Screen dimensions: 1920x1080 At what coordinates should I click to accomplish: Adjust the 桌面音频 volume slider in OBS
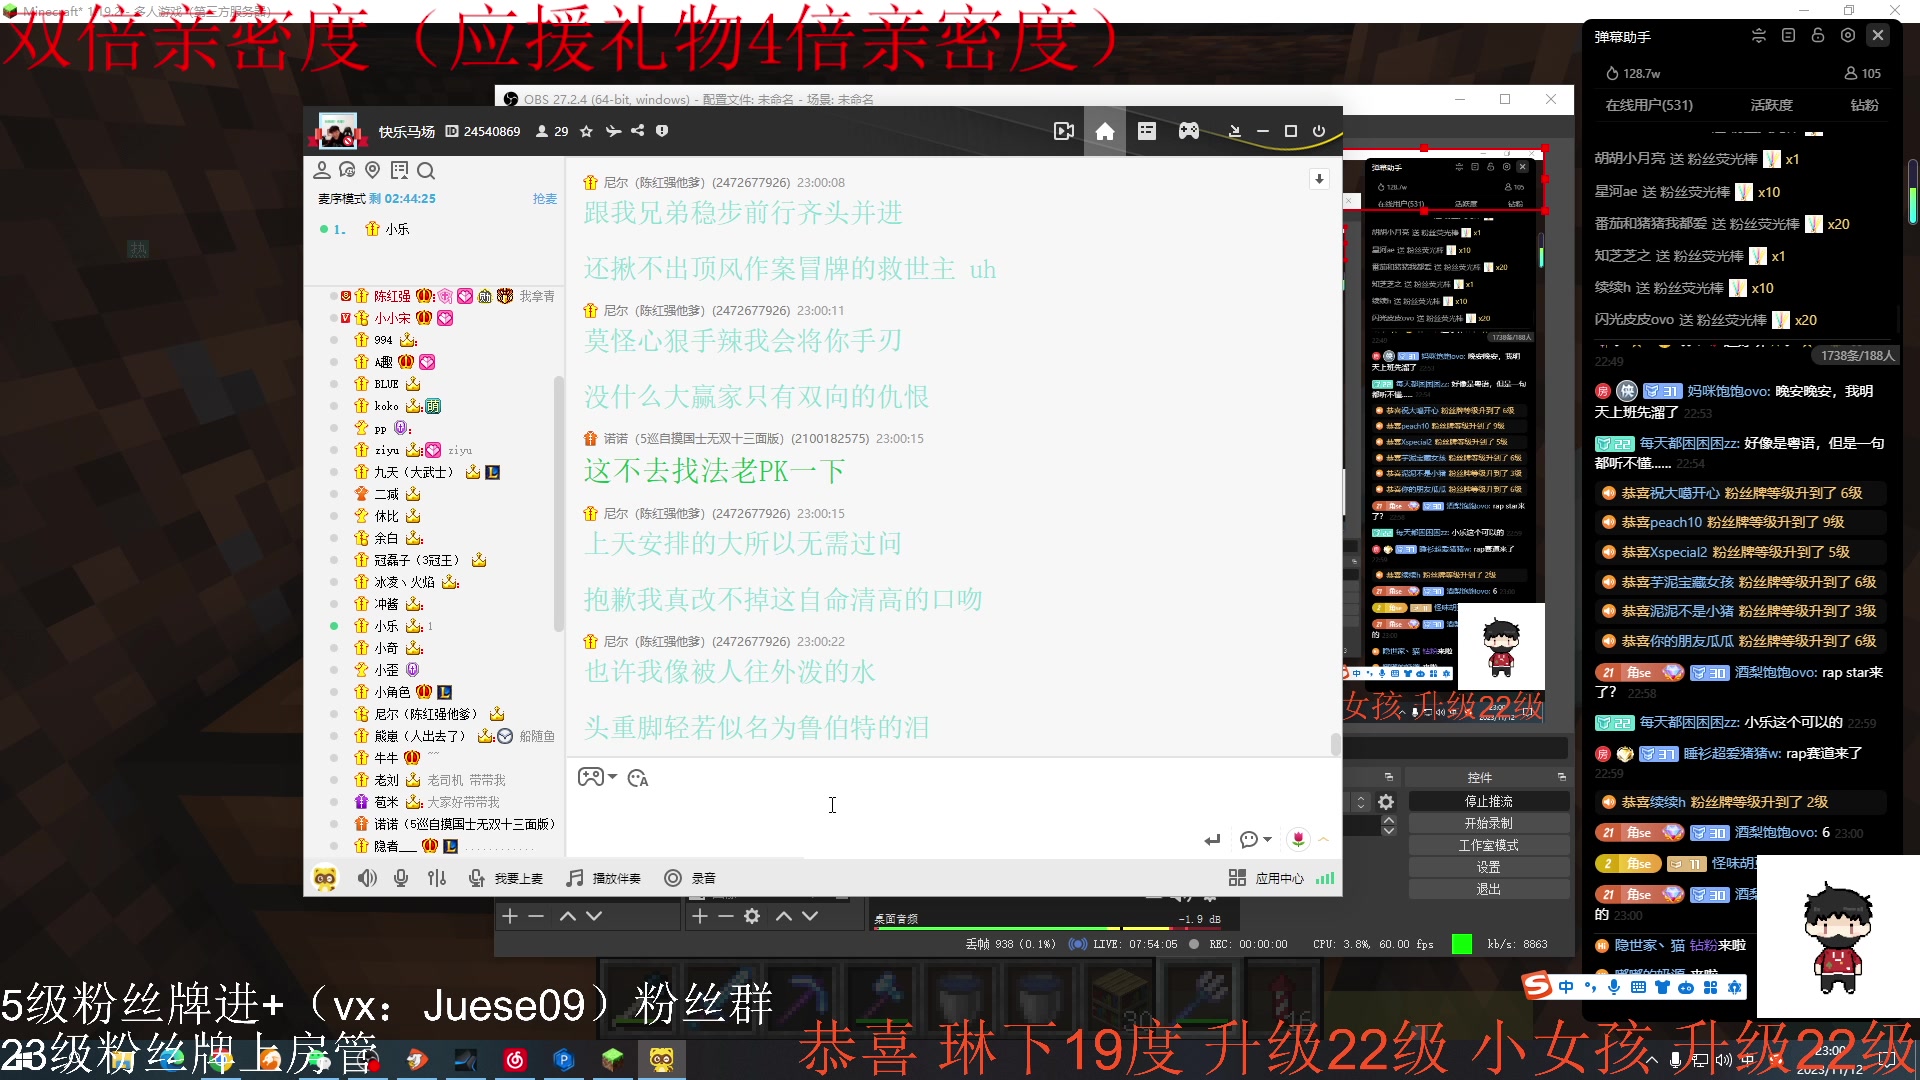(x=1050, y=928)
